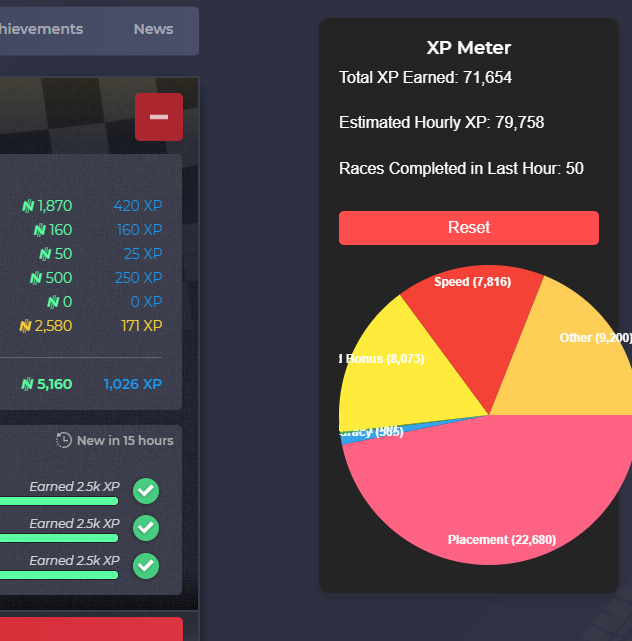Screen dimensions: 632x641
Task: Click the total 5,160 cash value
Action: point(47,384)
